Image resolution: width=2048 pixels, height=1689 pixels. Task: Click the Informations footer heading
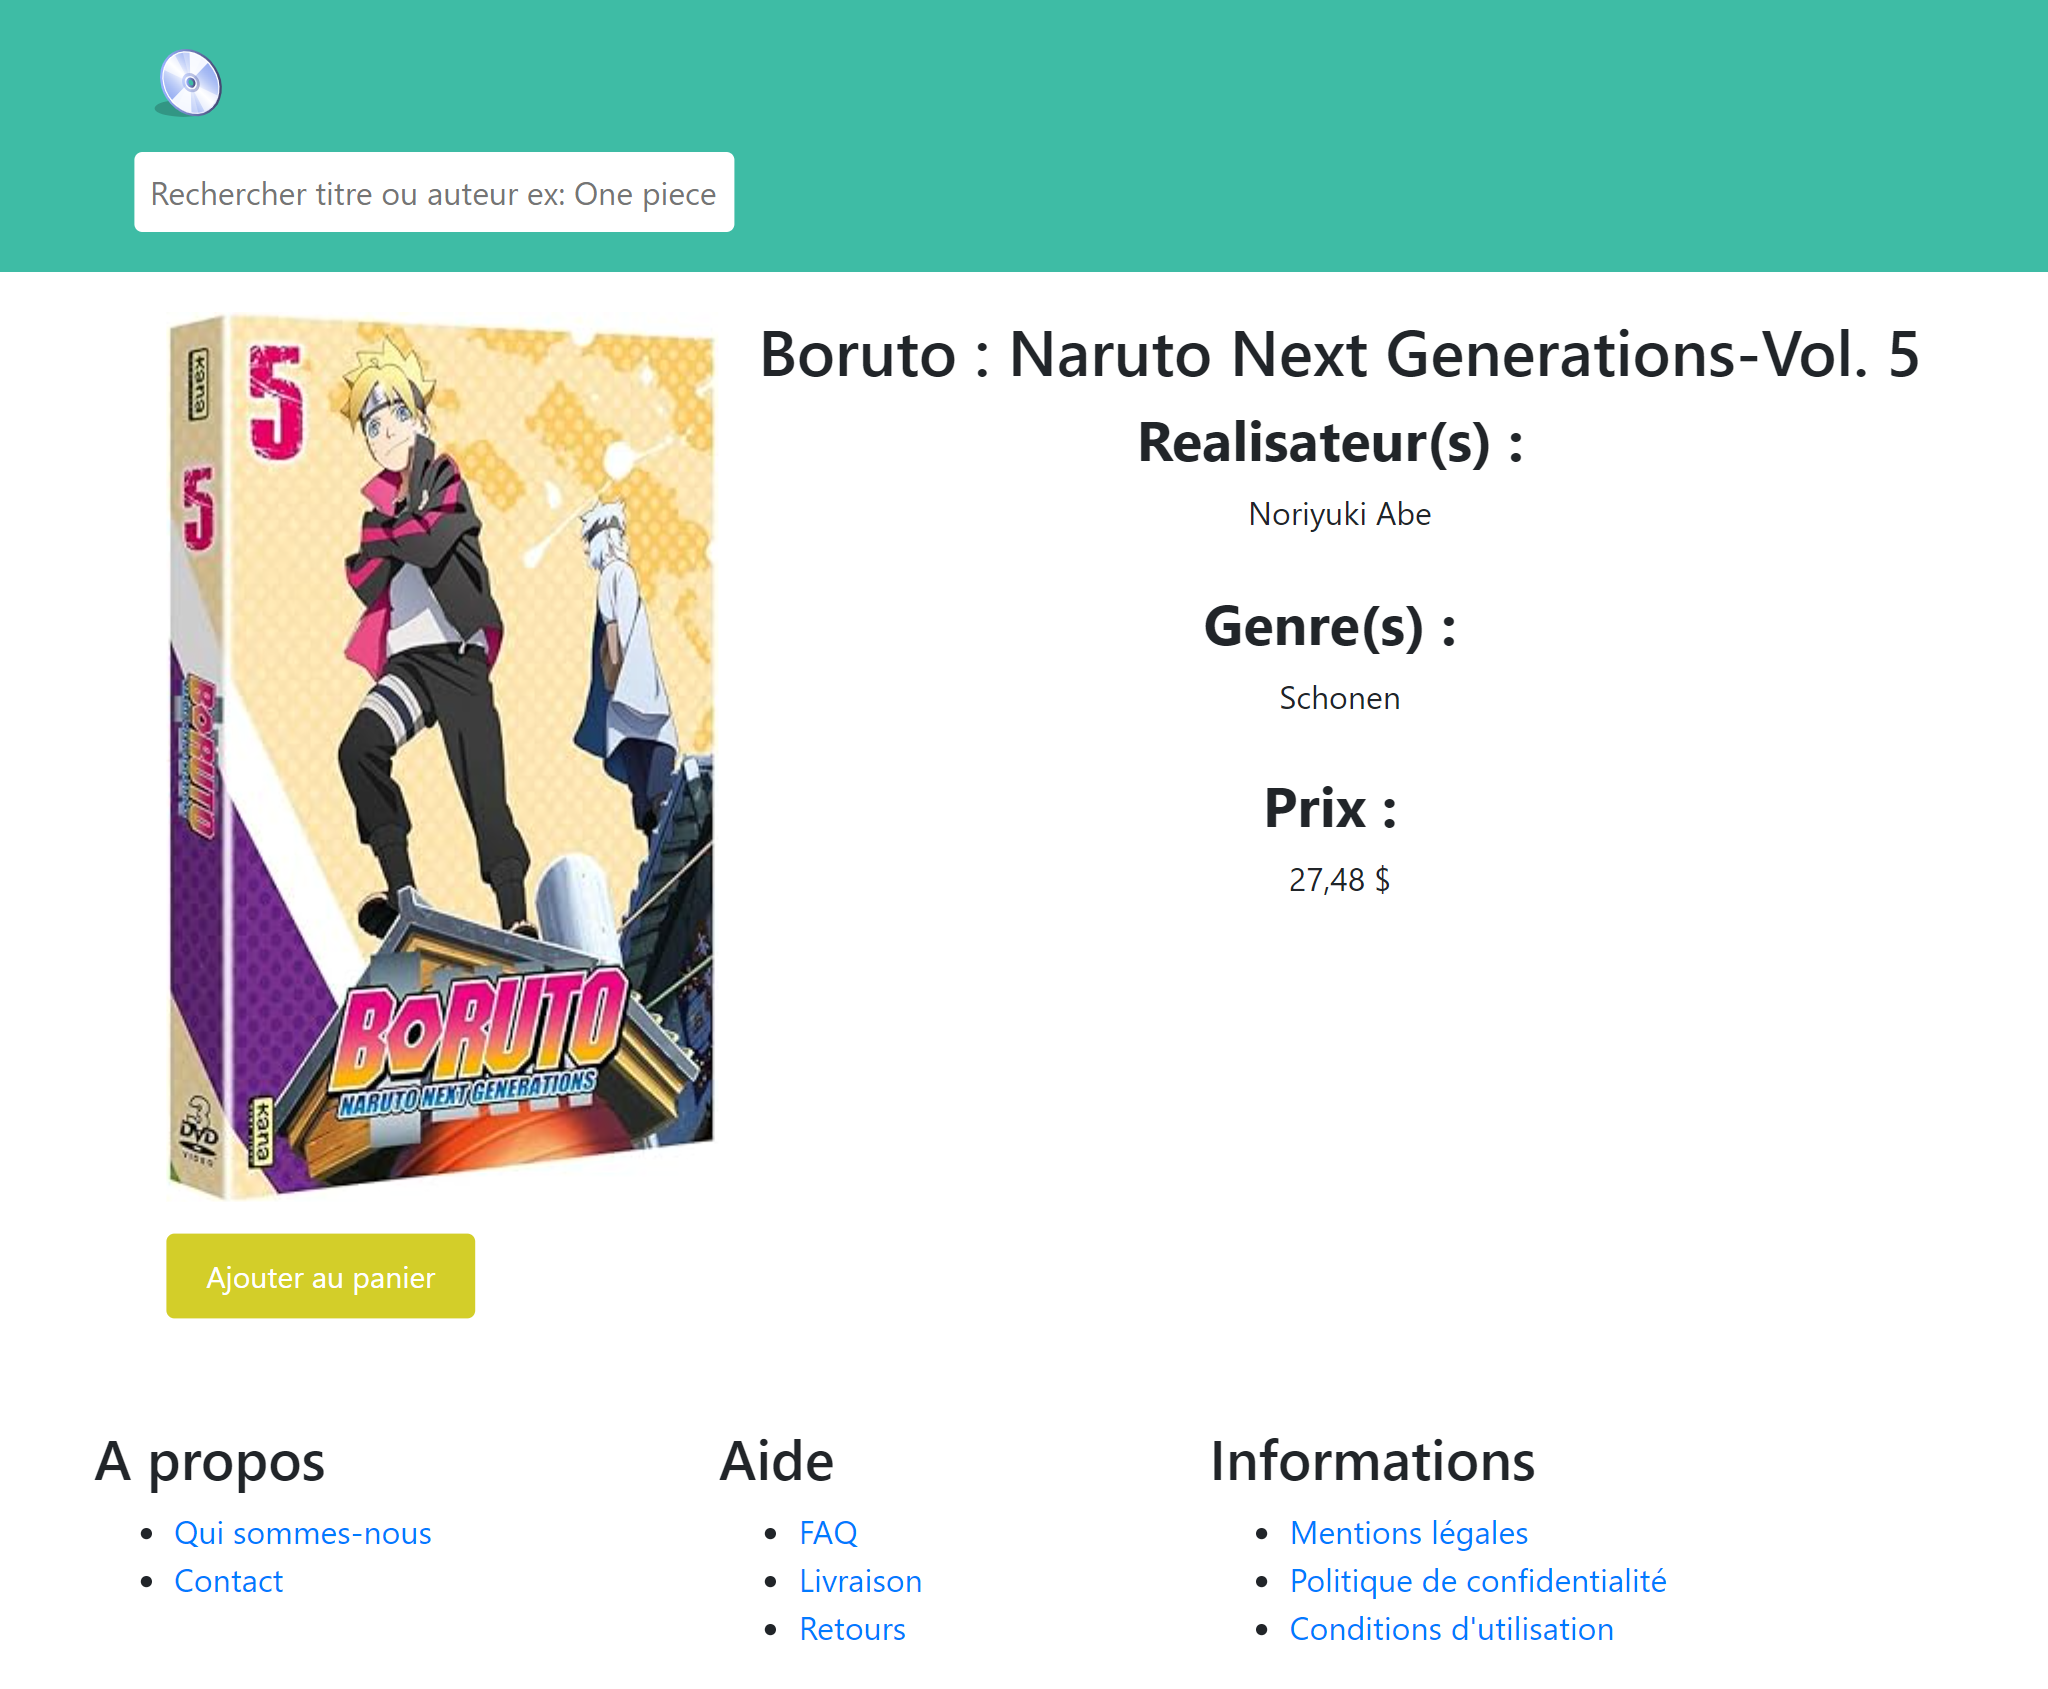(1372, 1461)
